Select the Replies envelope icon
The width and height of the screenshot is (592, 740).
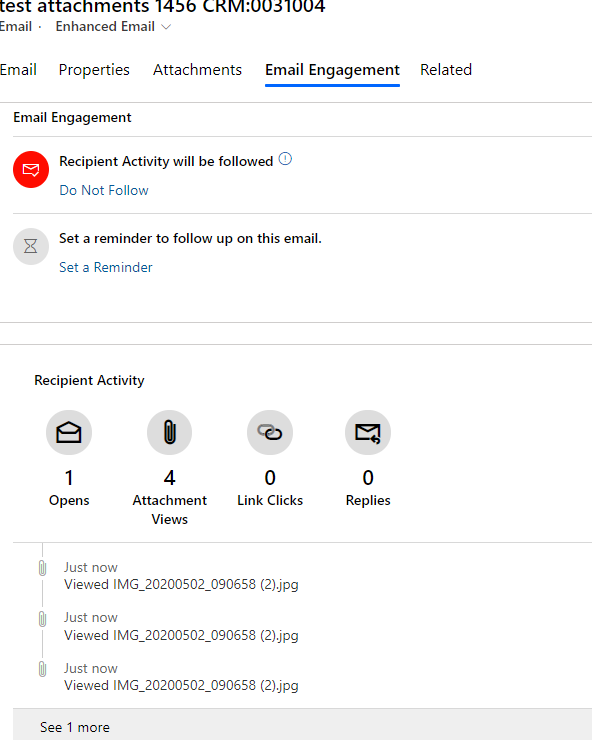coord(368,432)
